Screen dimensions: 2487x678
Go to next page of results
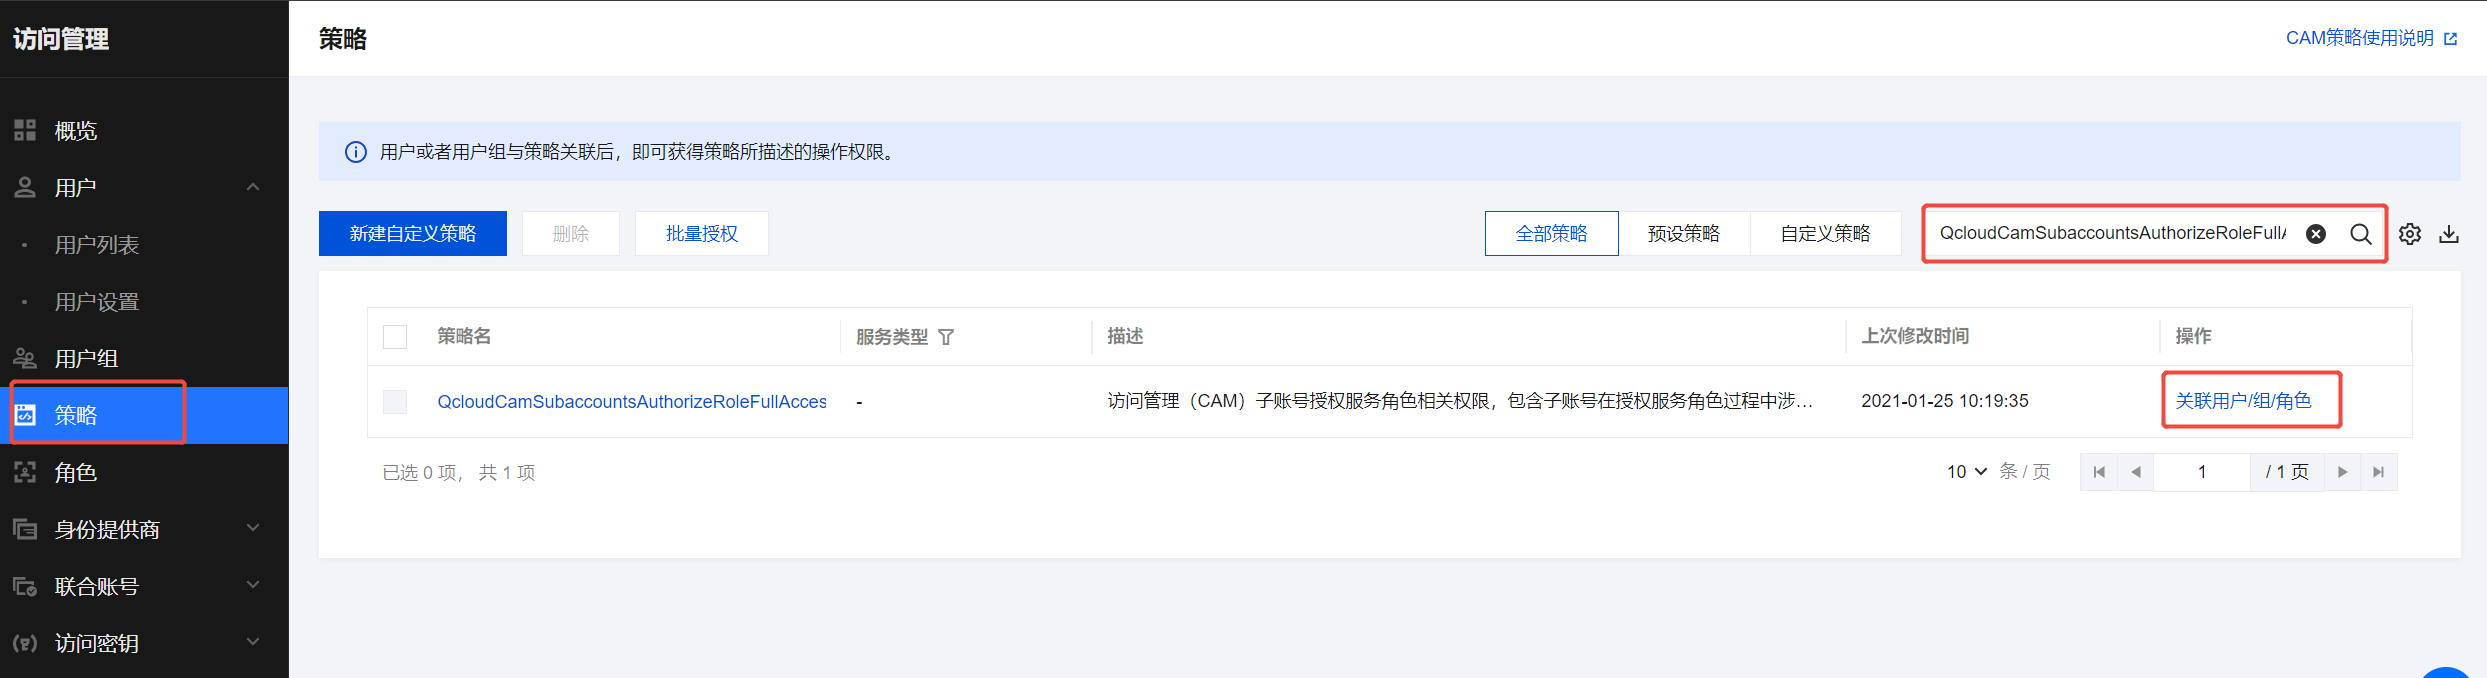[2342, 472]
